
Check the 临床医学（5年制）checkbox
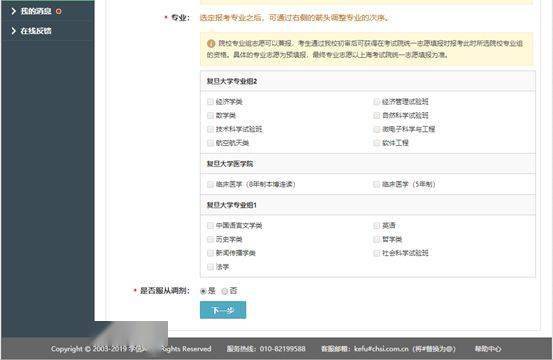(x=376, y=184)
